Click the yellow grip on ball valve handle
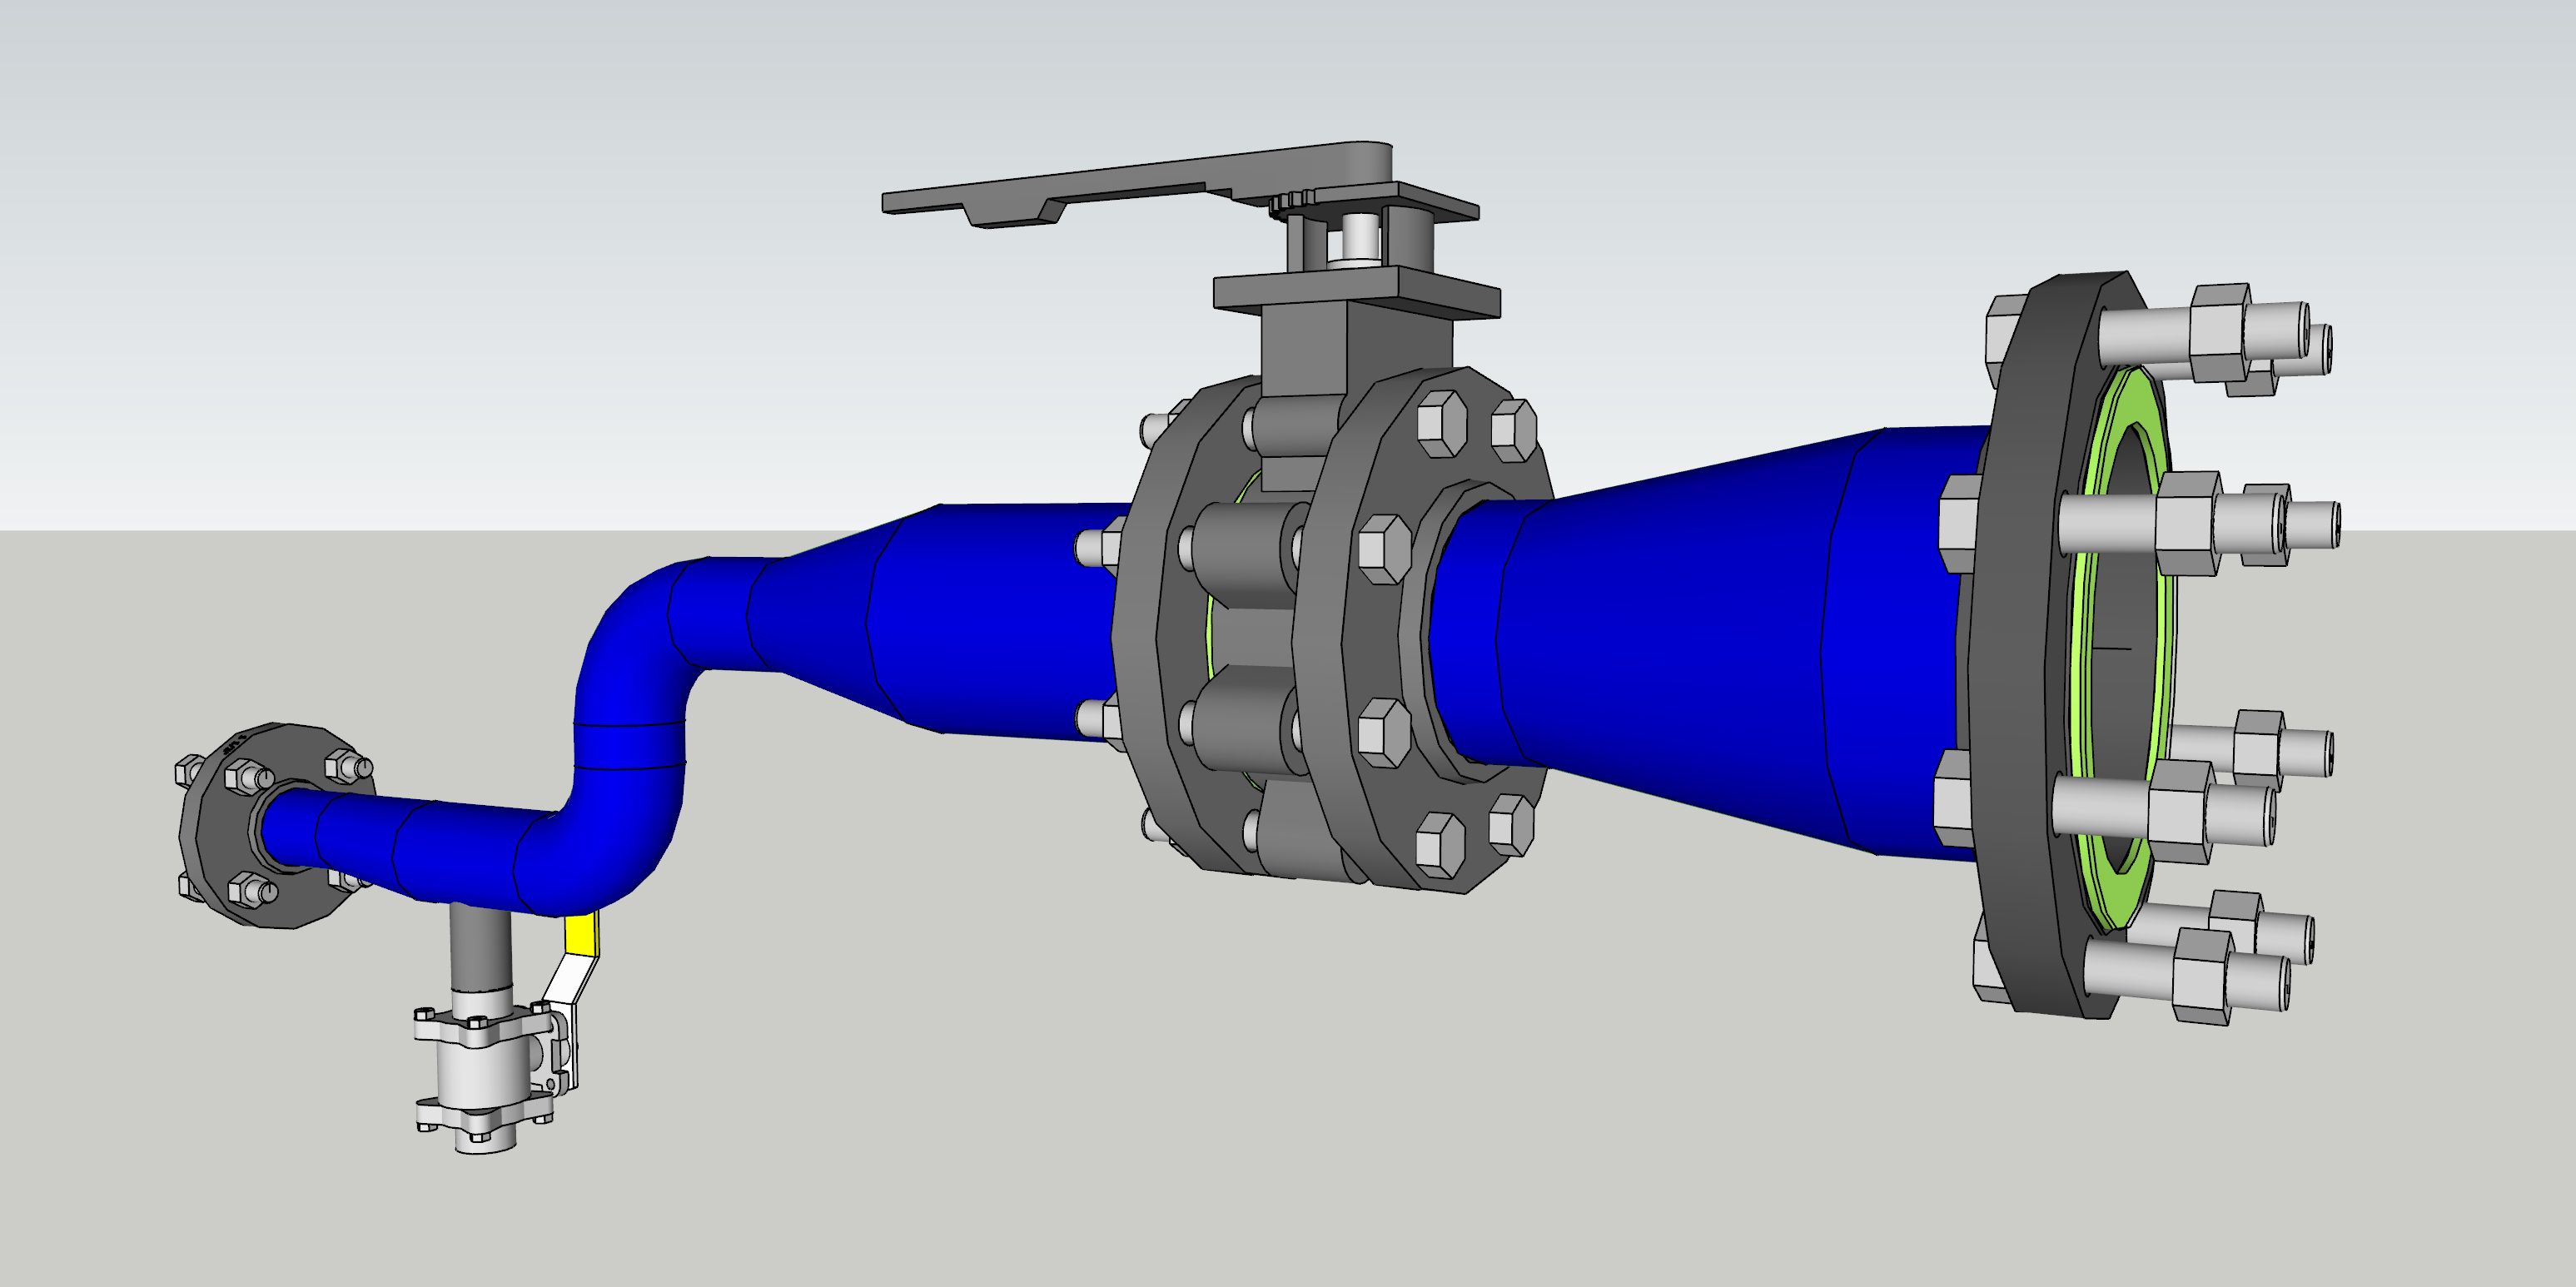The width and height of the screenshot is (2576, 1287). click(x=581, y=934)
